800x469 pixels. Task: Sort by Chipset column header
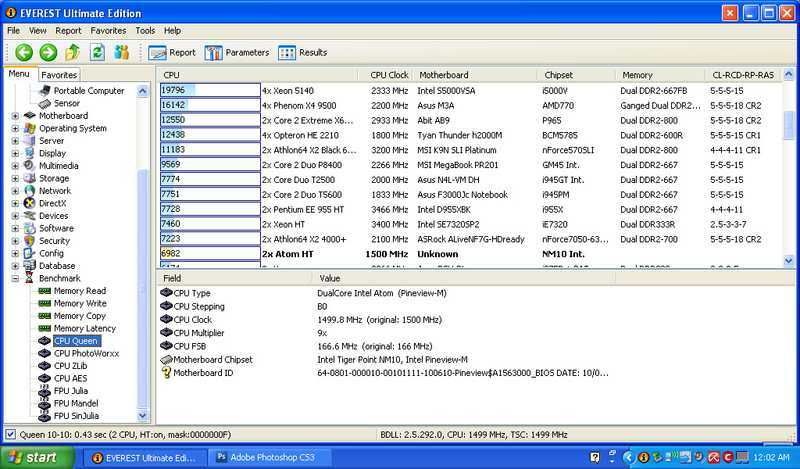(576, 75)
